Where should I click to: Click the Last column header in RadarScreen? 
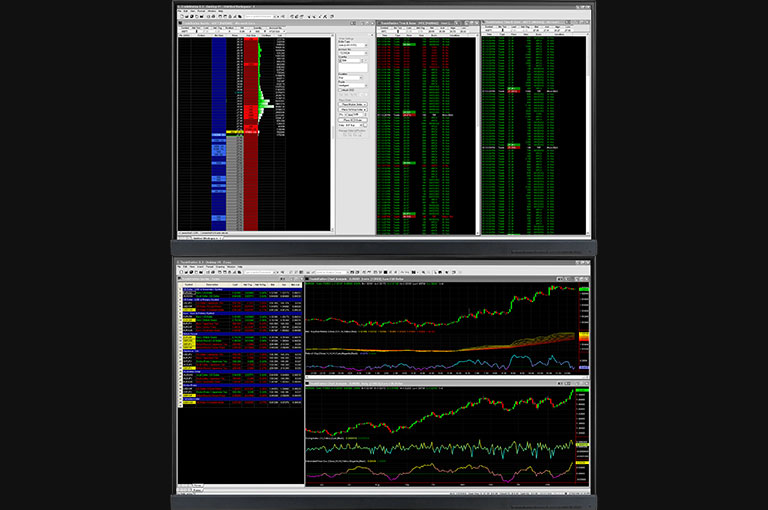tap(235, 285)
